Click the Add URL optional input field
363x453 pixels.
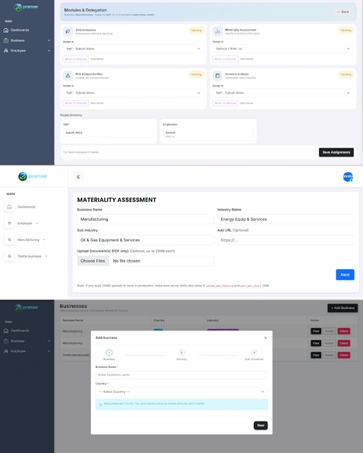[286, 240]
